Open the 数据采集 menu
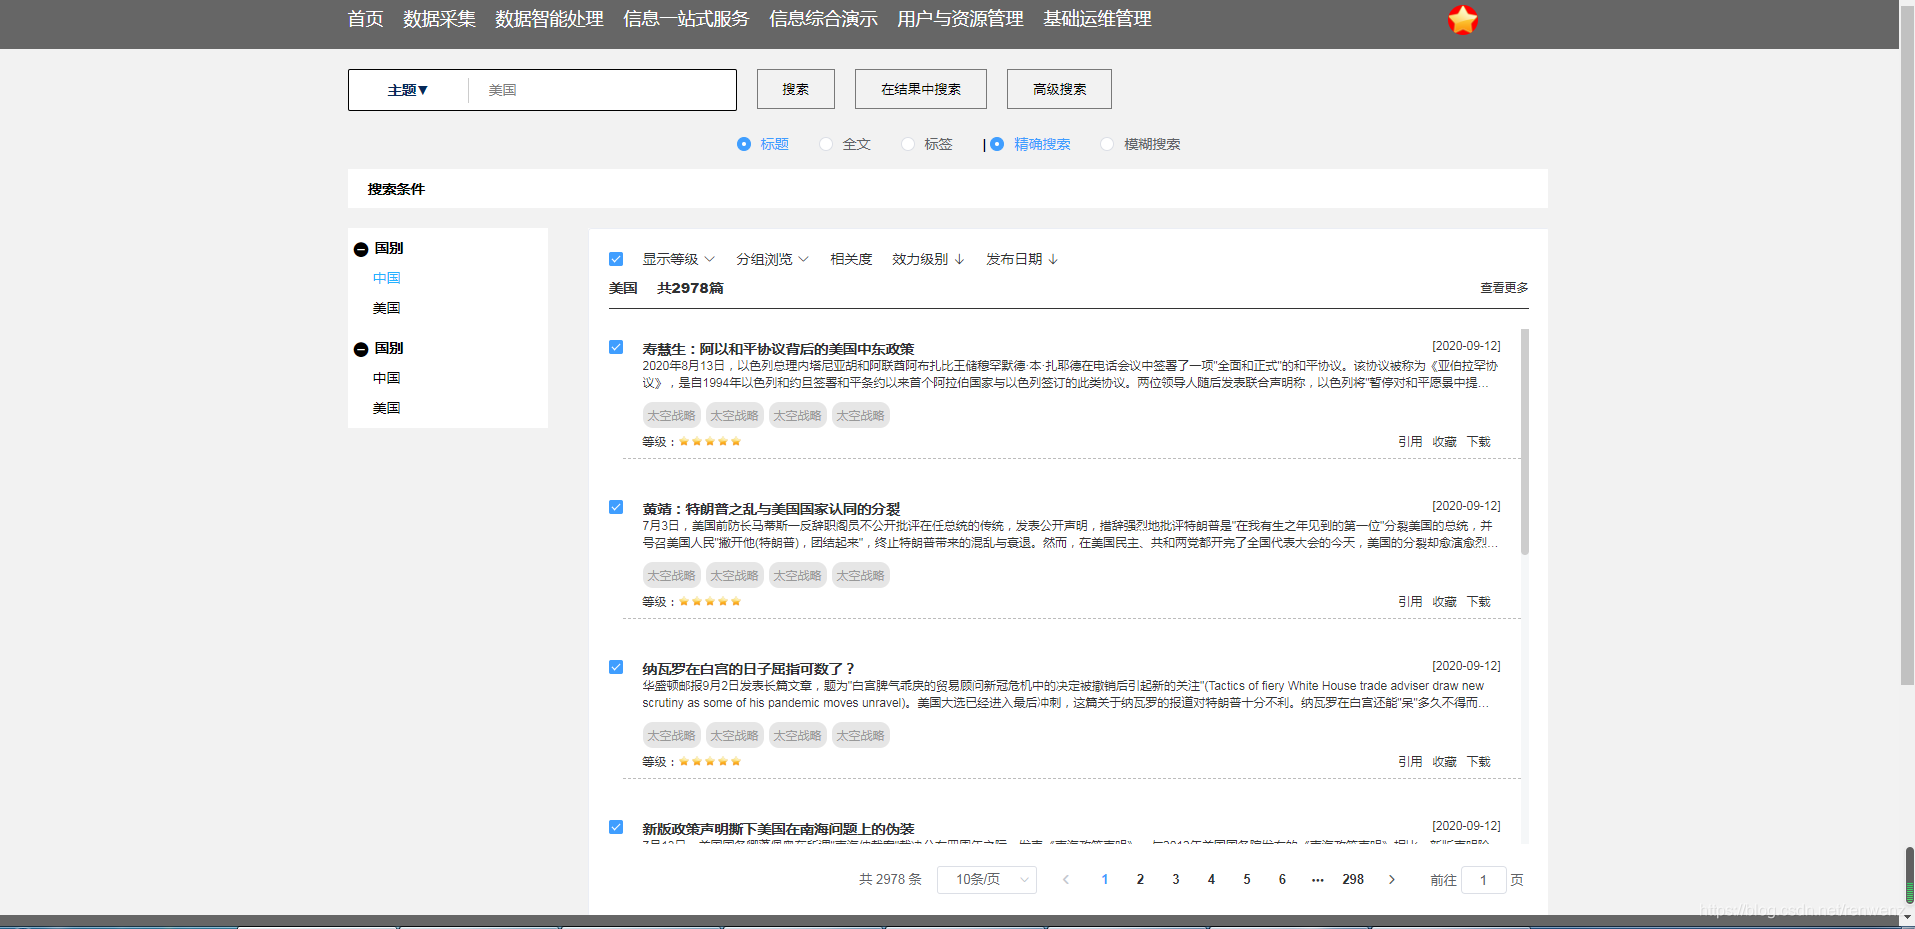Viewport: 1915px width, 929px height. 439,19
